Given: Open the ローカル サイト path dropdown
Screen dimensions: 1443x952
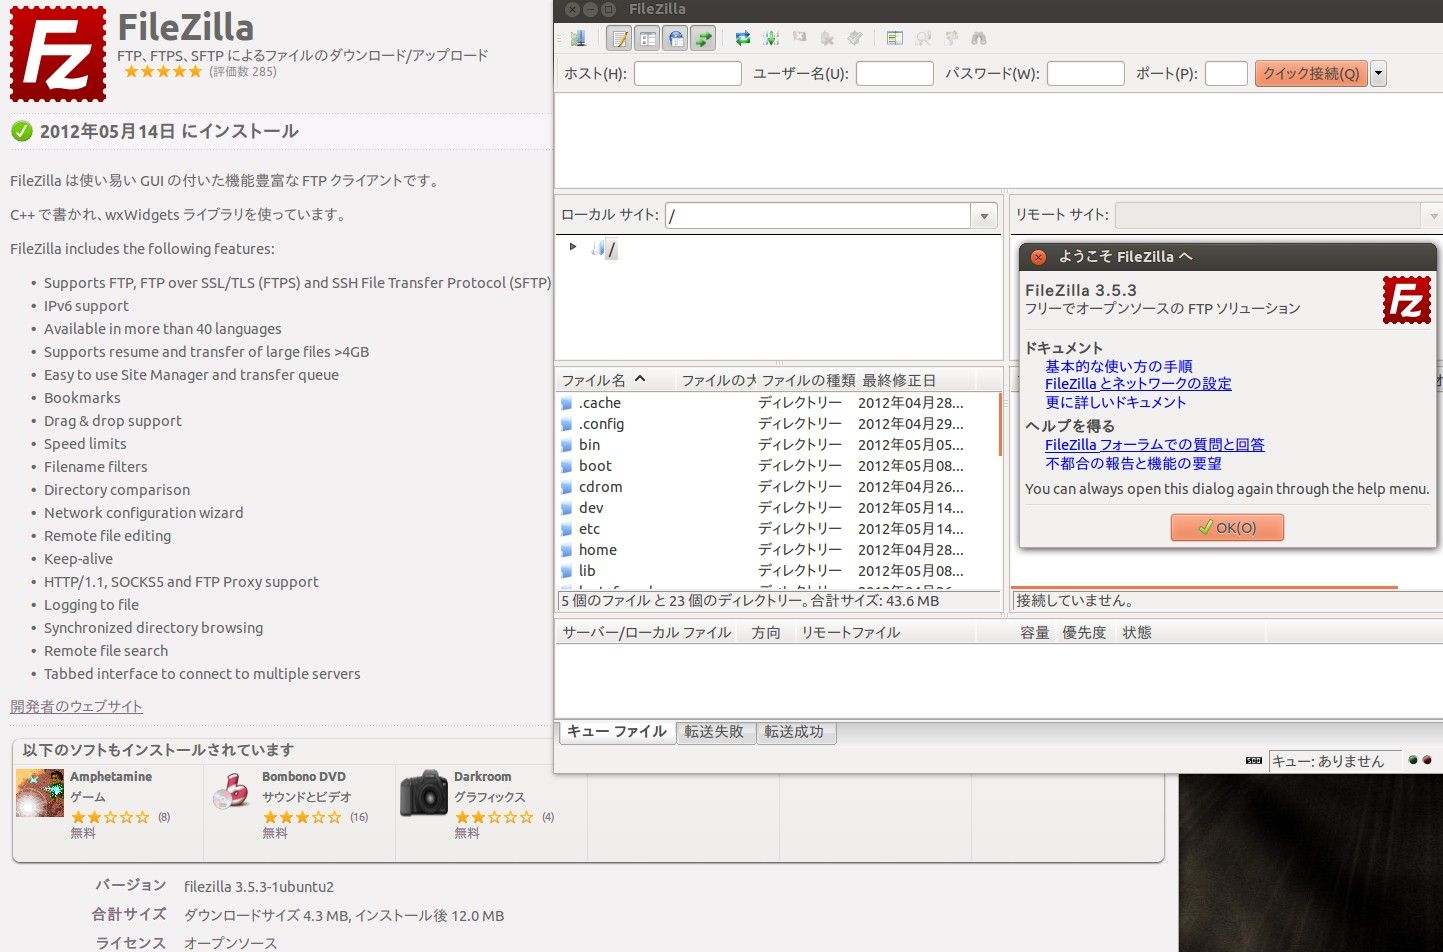Looking at the screenshot, I should pyautogui.click(x=985, y=216).
